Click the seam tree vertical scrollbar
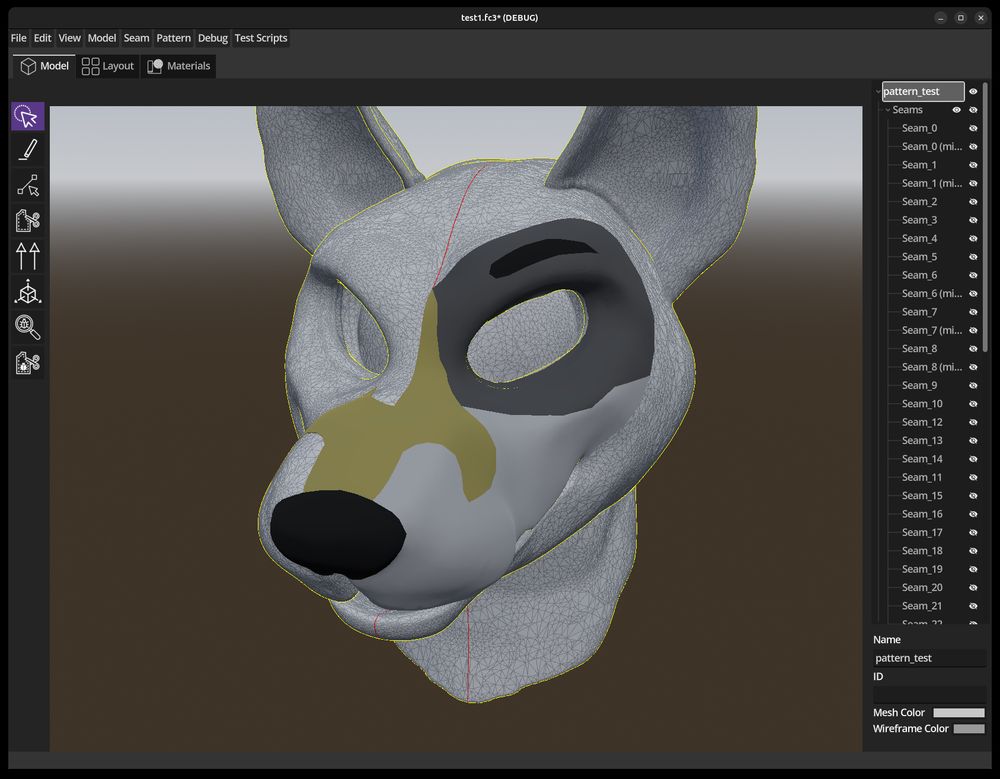1000x779 pixels. [x=986, y=217]
